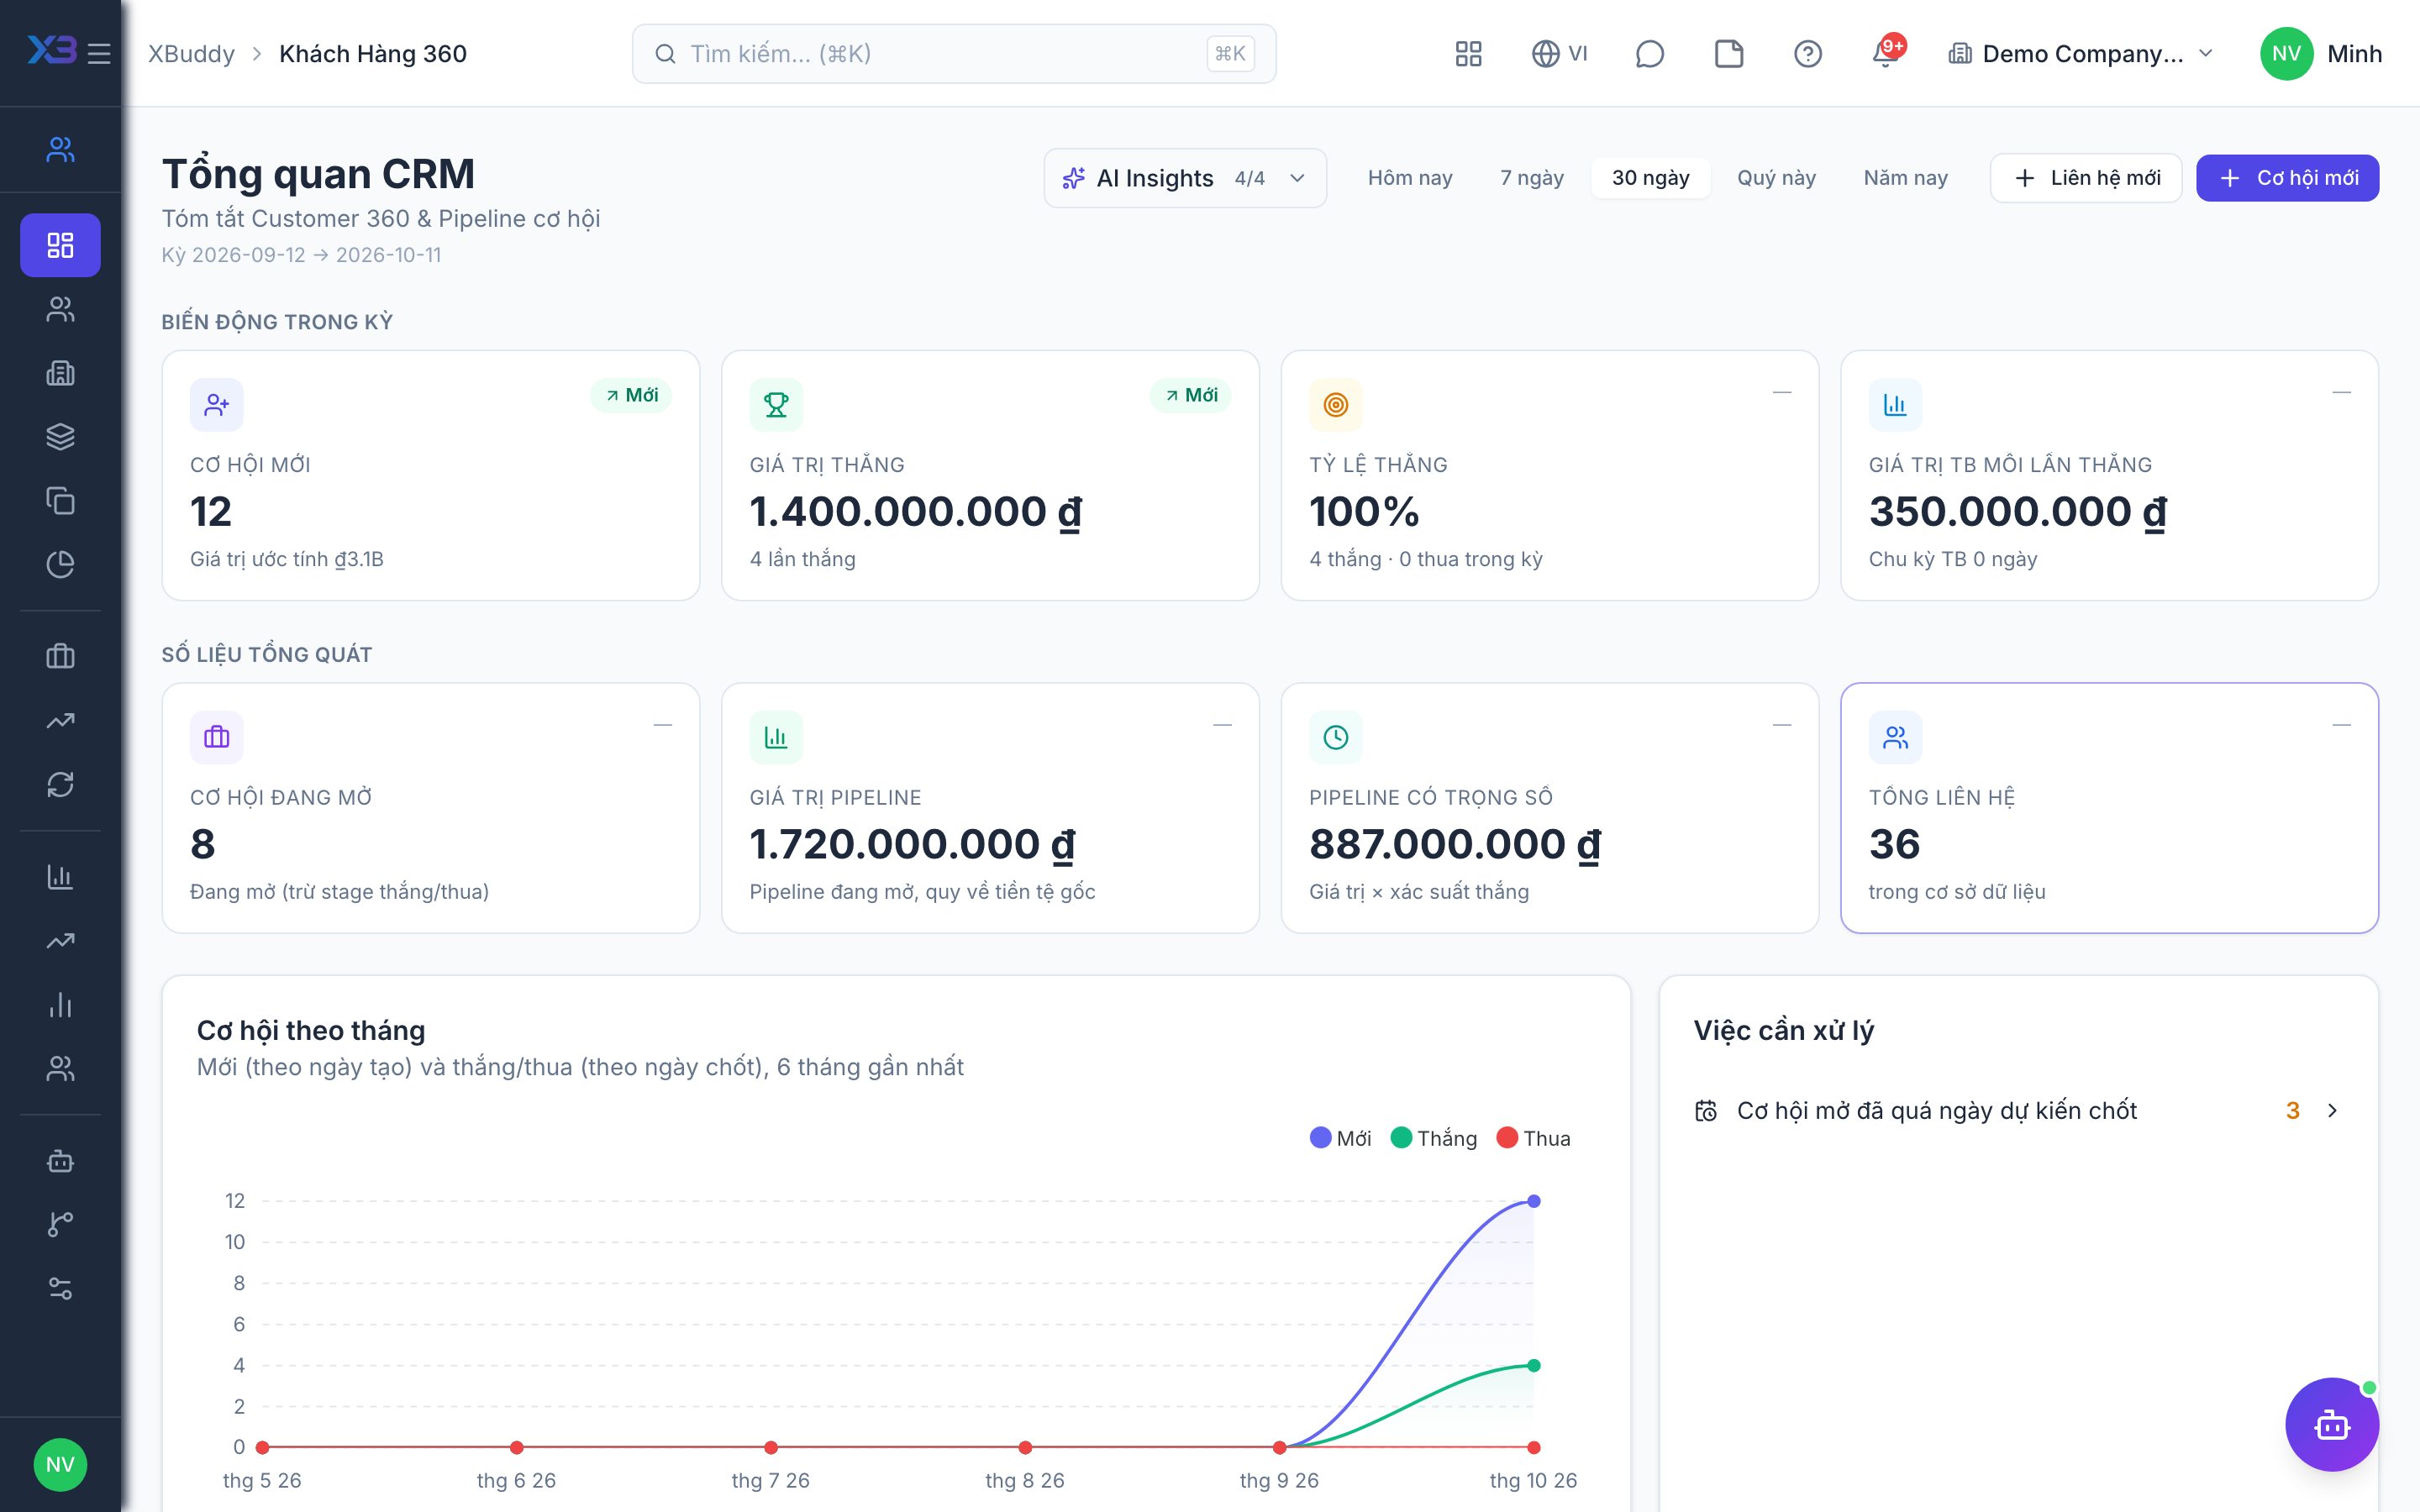Open the company building icon in sidebar
Screen dimensions: 2420x1512
pyautogui.click(x=60, y=373)
